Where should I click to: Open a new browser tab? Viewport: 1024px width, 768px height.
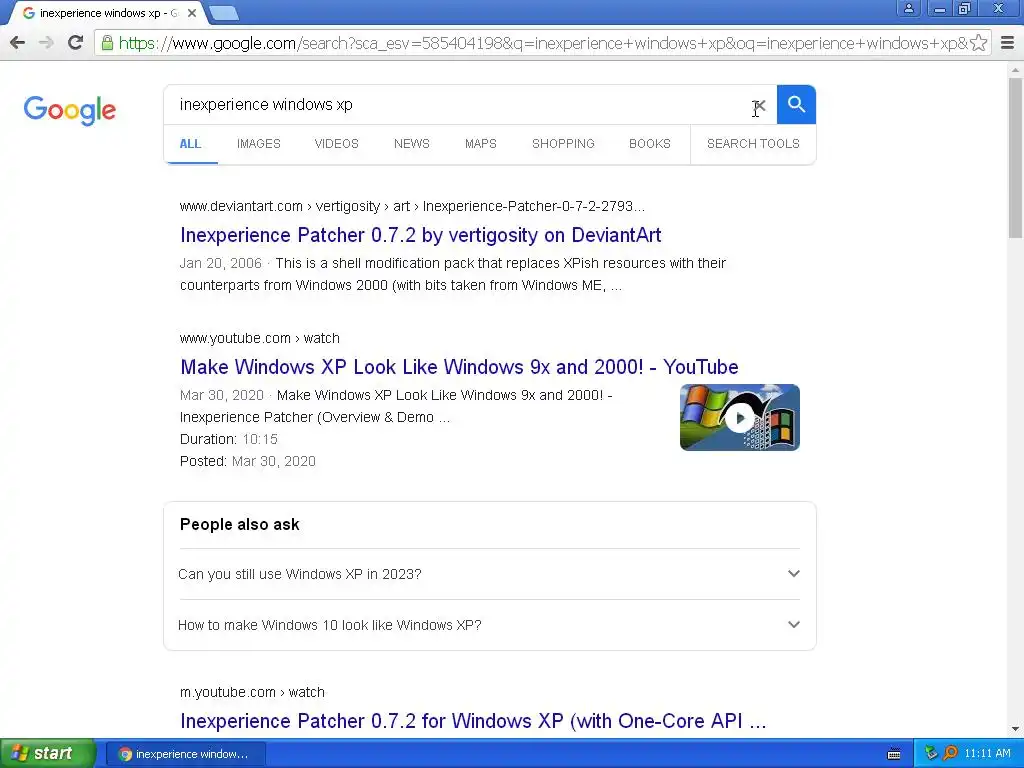pos(224,13)
